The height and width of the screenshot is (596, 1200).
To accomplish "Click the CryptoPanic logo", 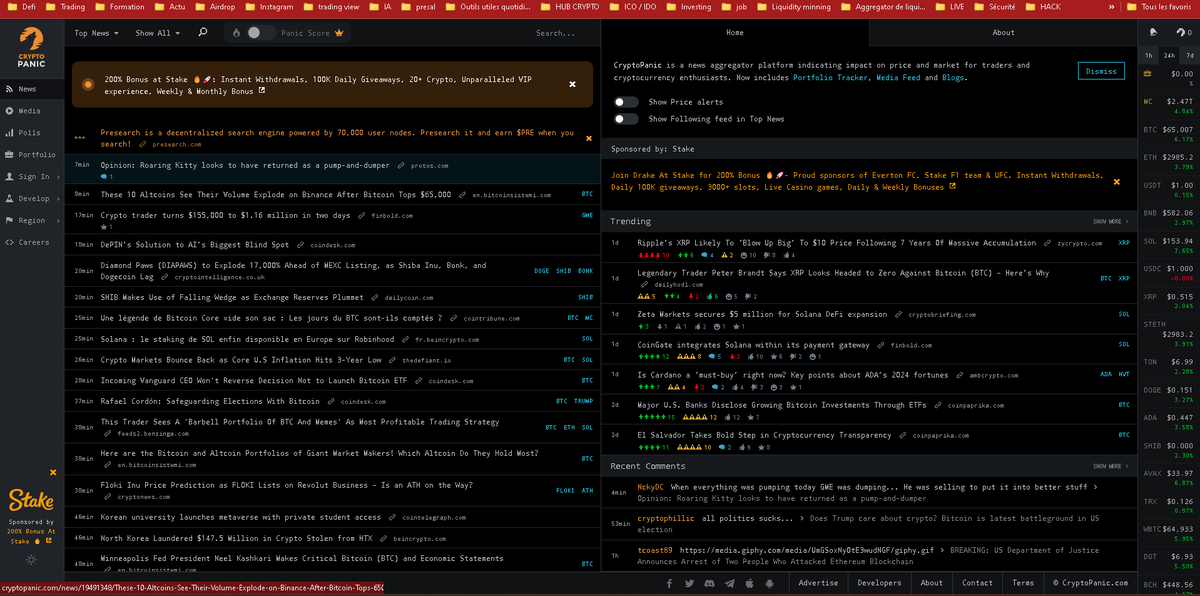I will [x=31, y=47].
